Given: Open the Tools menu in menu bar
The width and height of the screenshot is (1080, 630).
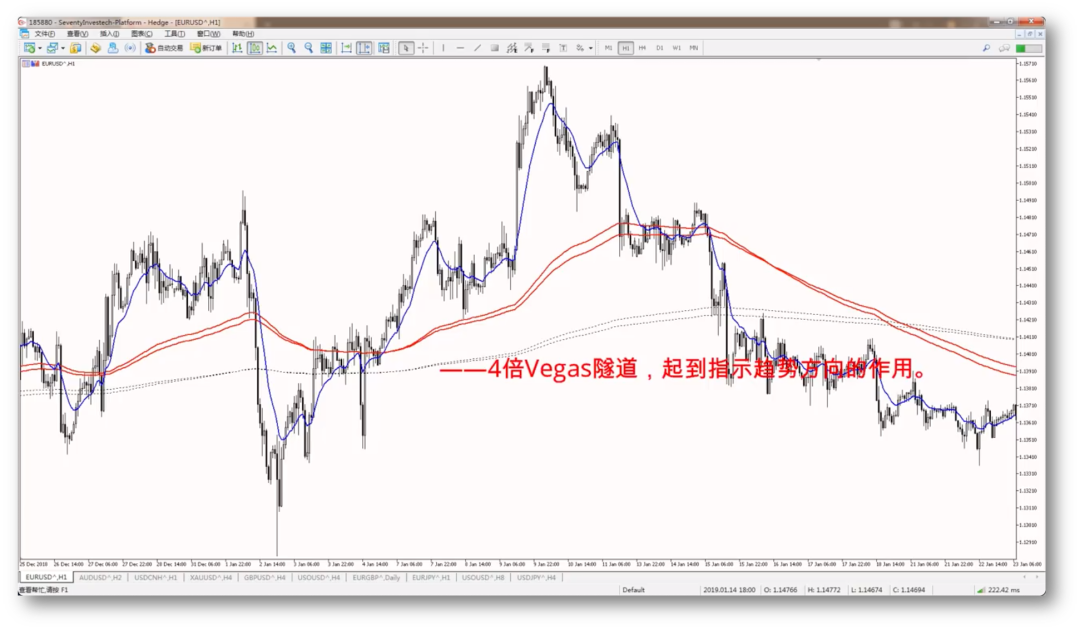Looking at the screenshot, I should coord(174,34).
